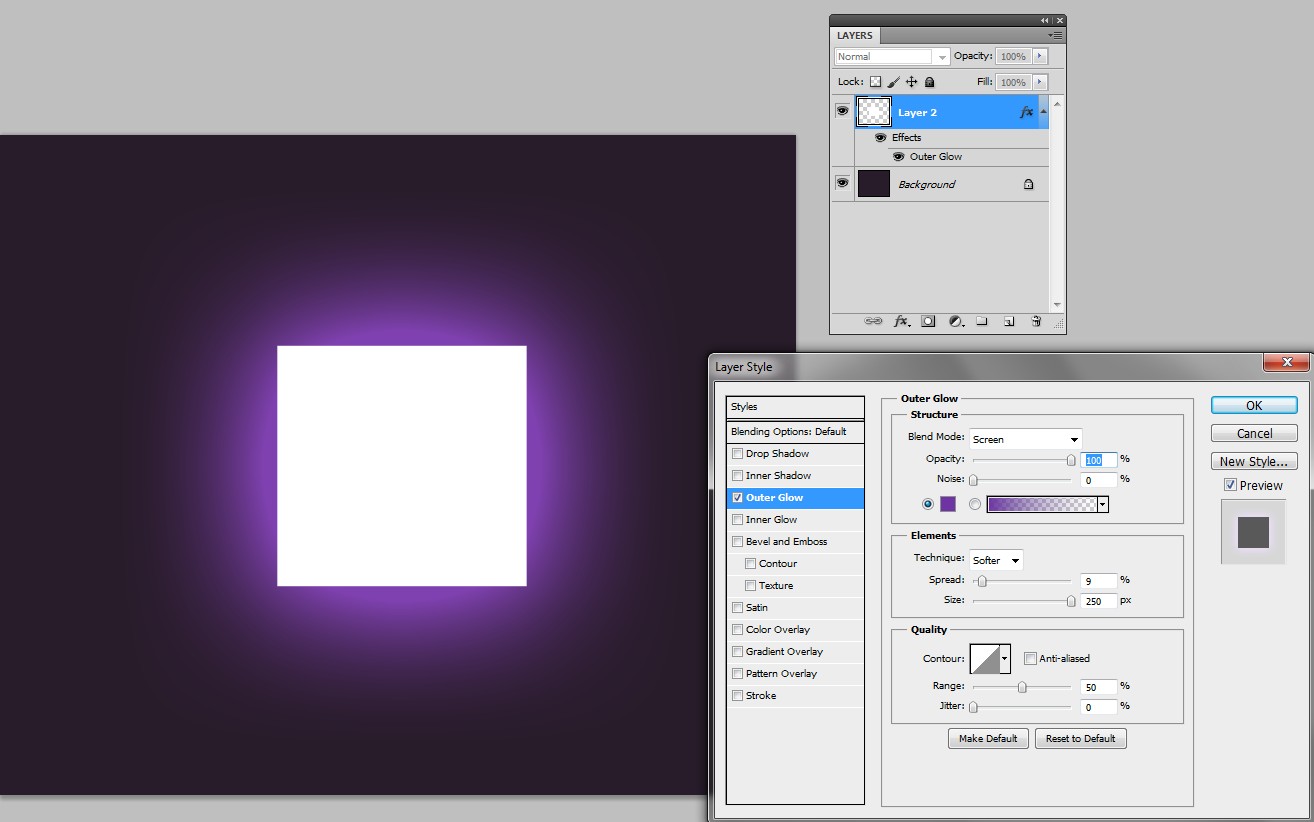Click the lock icon on Background layer

(1028, 184)
